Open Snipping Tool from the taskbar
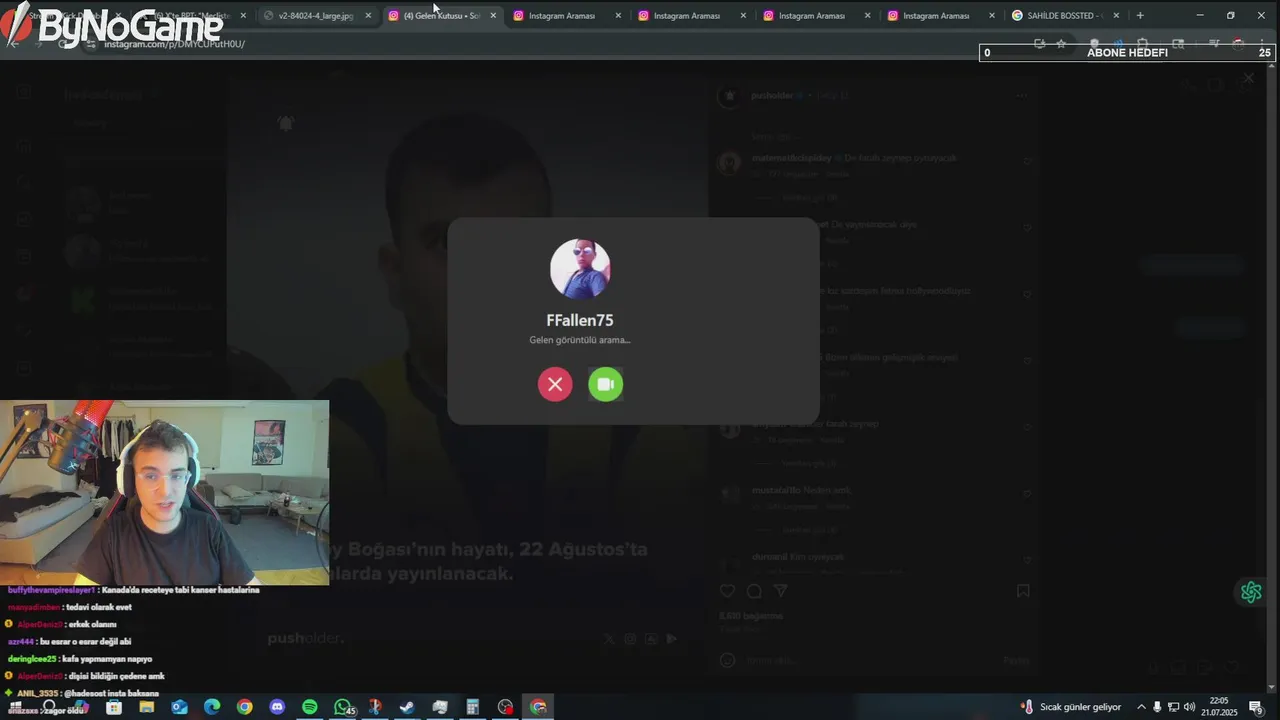The width and height of the screenshot is (1280, 720). point(375,707)
